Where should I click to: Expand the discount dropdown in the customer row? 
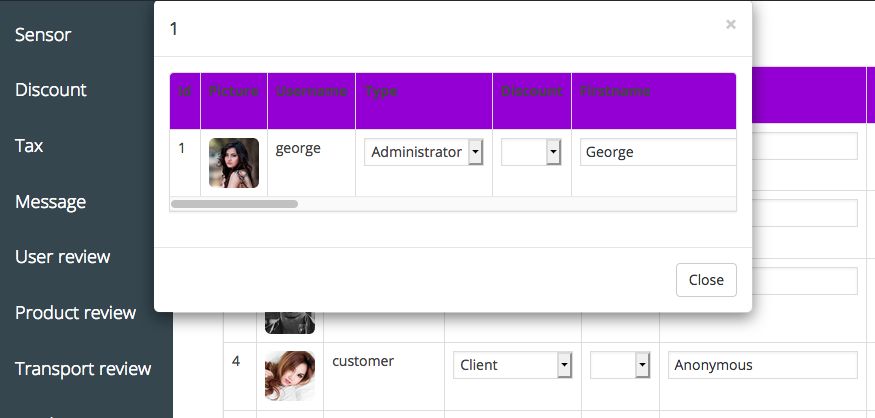(x=620, y=366)
